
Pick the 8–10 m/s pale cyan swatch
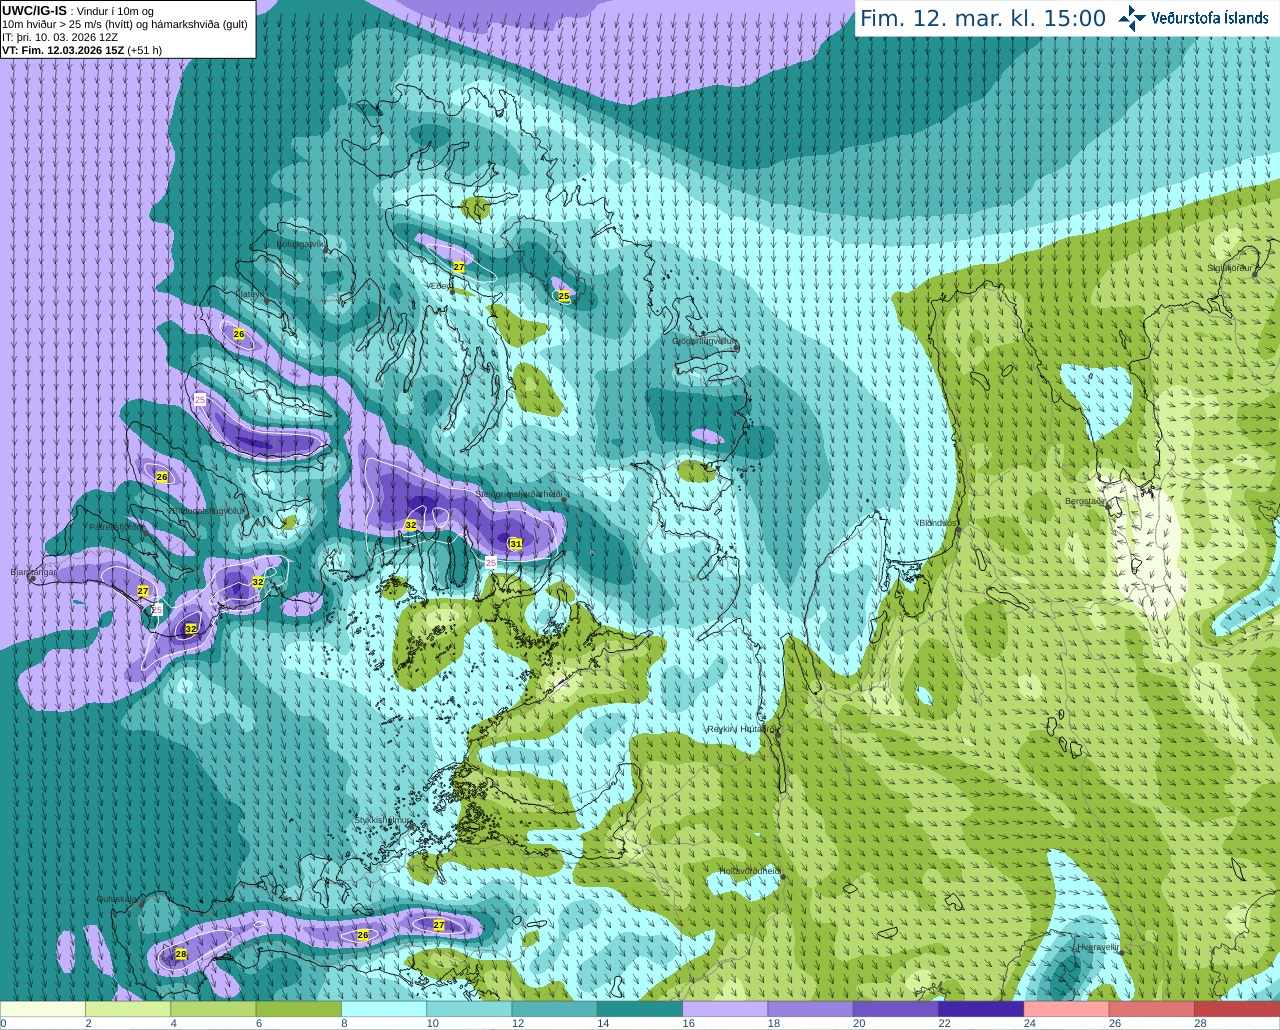(384, 1008)
